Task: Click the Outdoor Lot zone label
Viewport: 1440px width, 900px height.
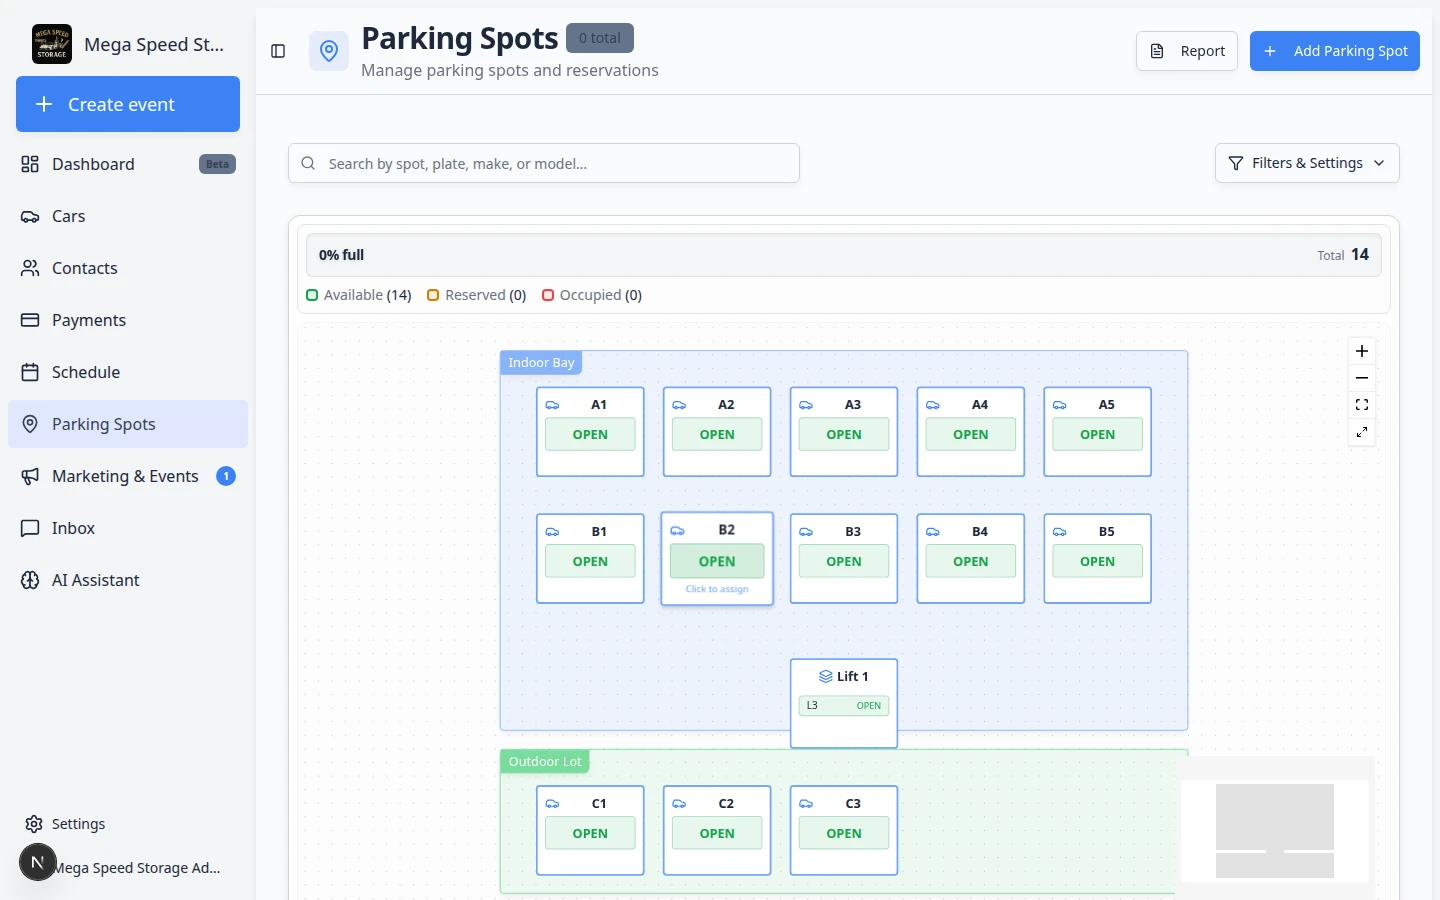Action: (545, 762)
